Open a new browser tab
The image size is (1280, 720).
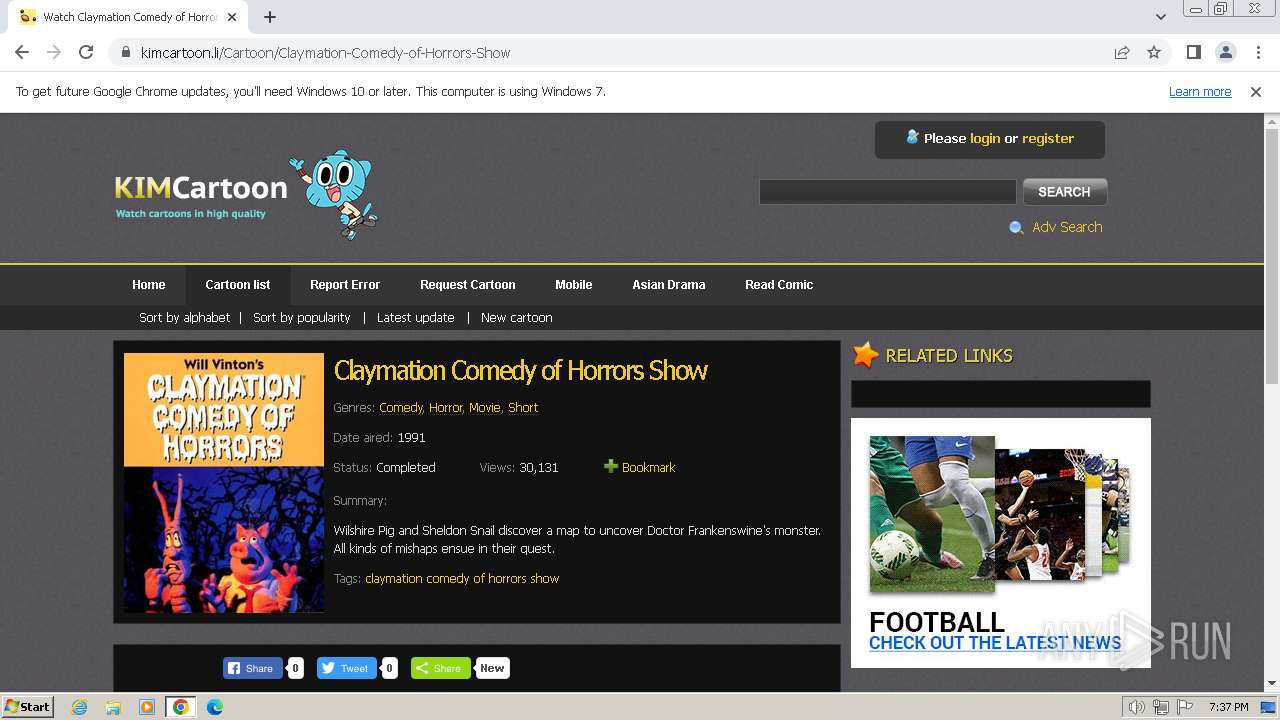[270, 17]
